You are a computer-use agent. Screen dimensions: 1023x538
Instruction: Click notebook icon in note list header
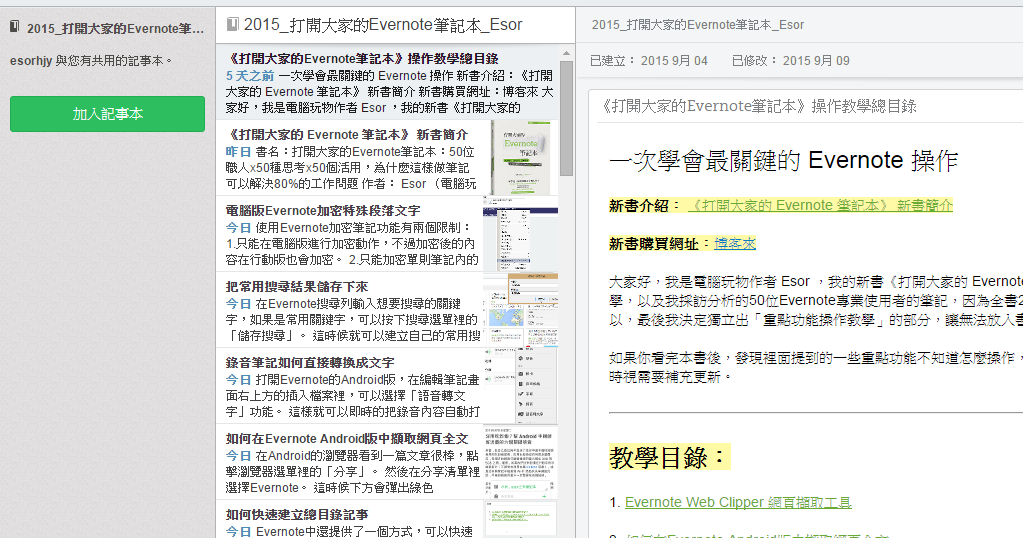point(232,25)
